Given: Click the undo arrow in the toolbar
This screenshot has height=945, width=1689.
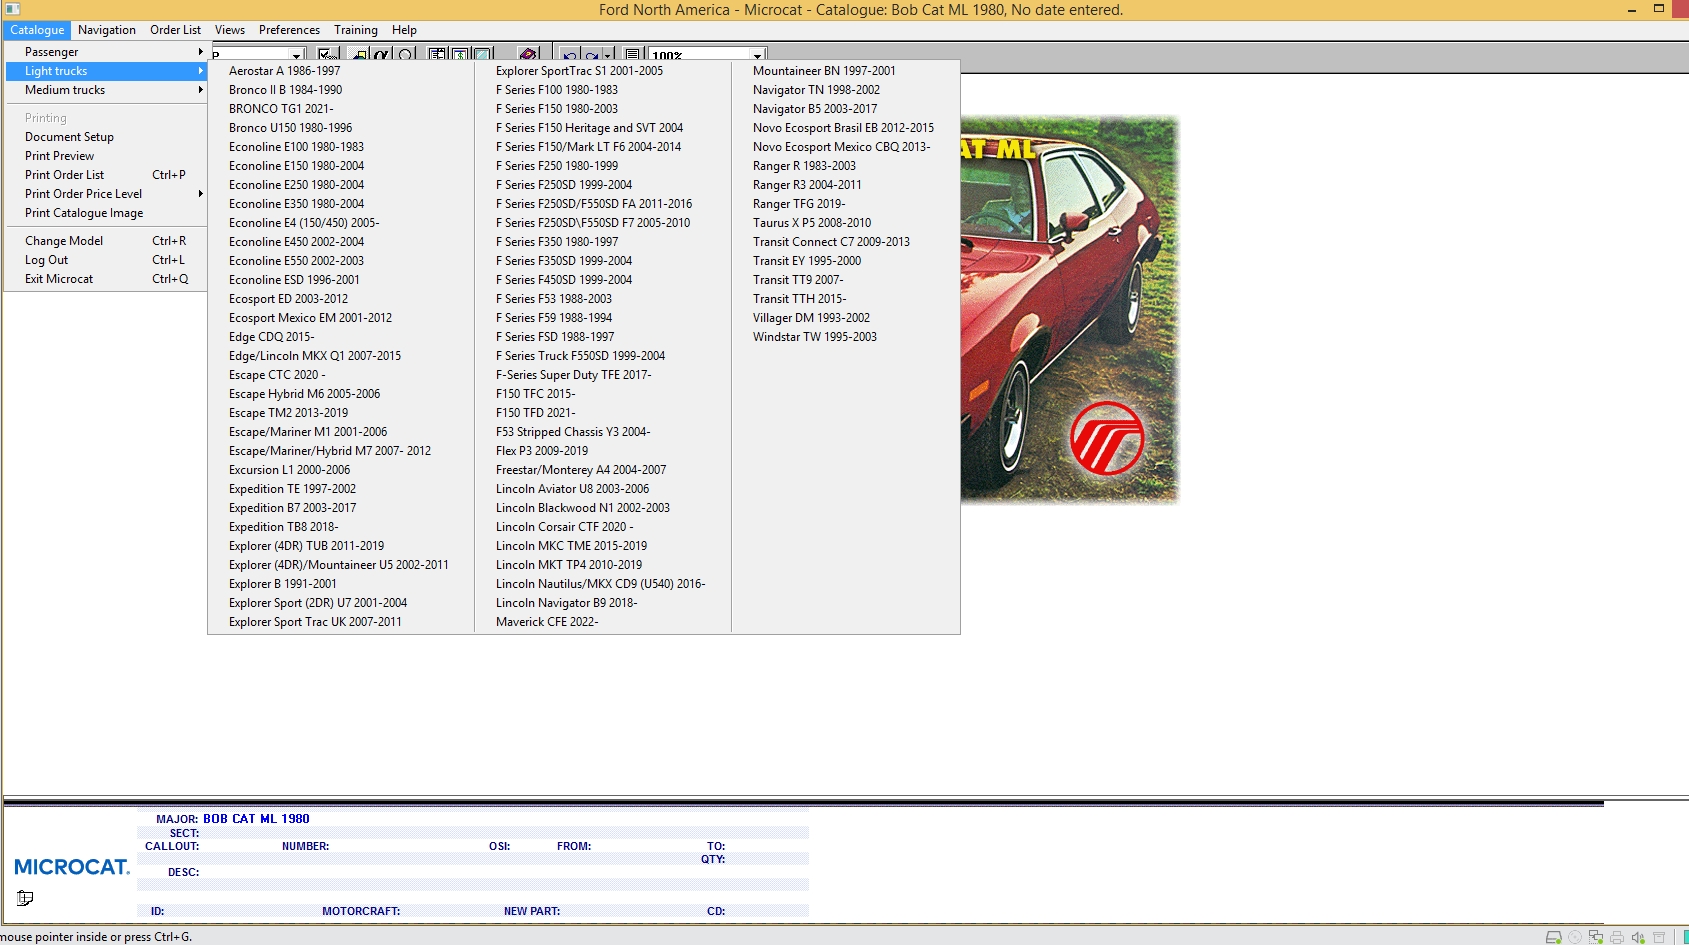Looking at the screenshot, I should click(570, 54).
